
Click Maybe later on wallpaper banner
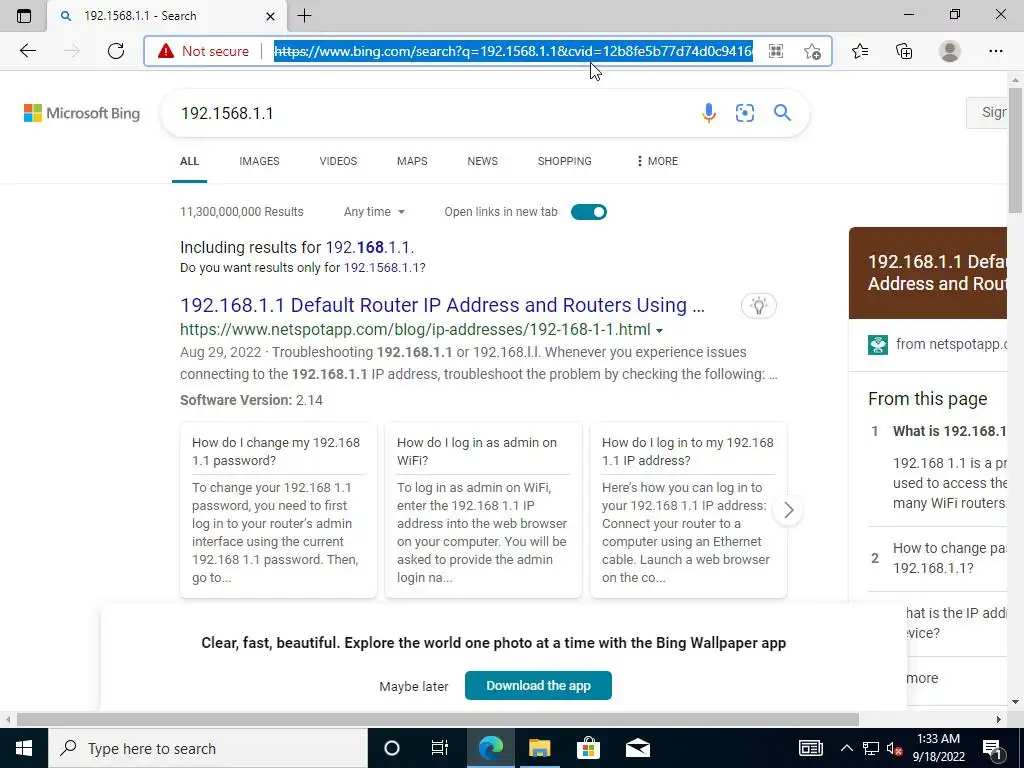(413, 686)
